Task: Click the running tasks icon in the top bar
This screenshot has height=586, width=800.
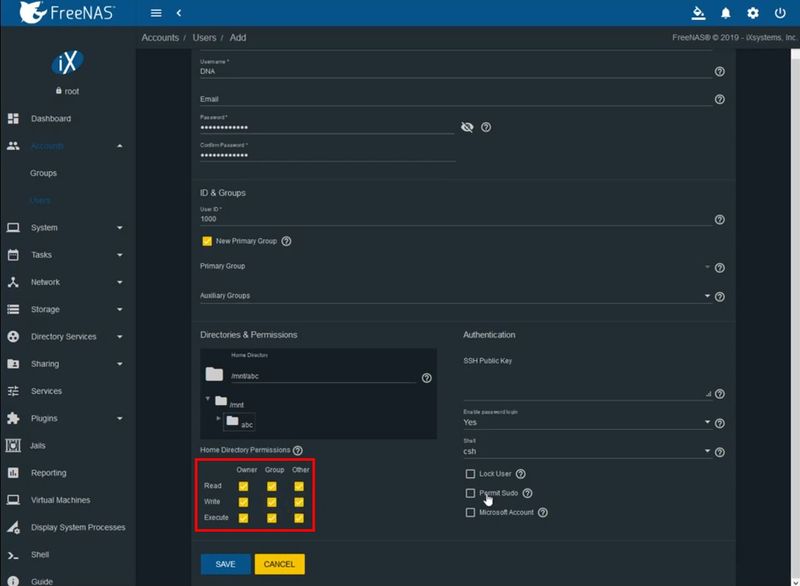Action: coord(698,13)
